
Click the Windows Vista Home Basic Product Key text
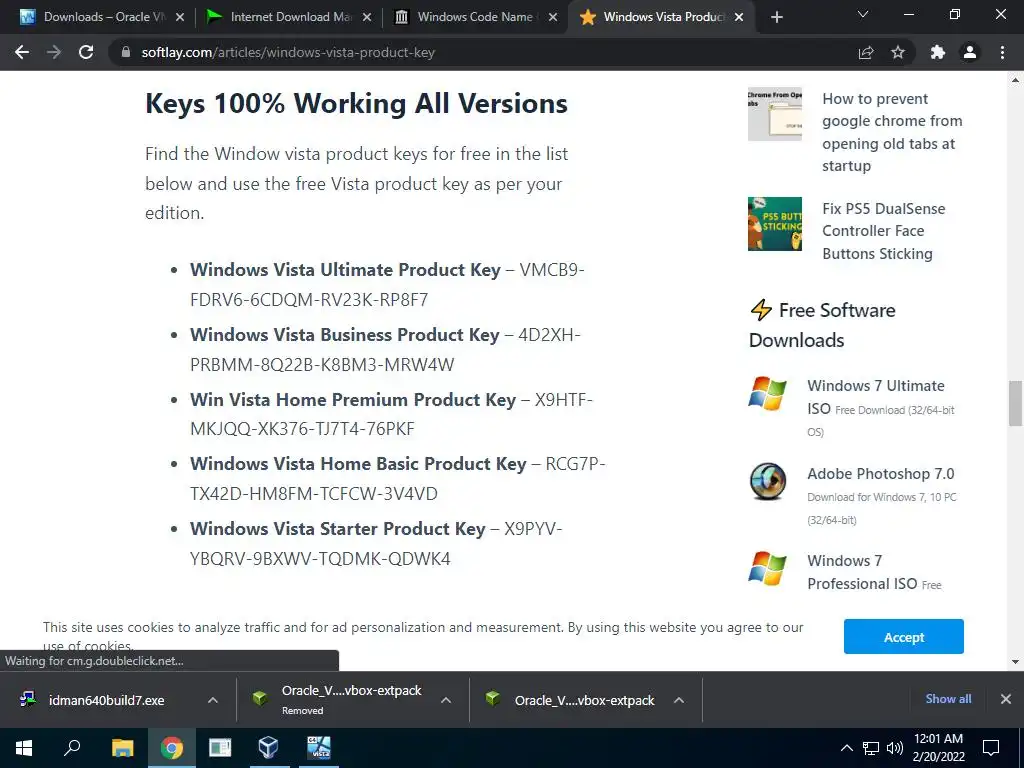[358, 464]
